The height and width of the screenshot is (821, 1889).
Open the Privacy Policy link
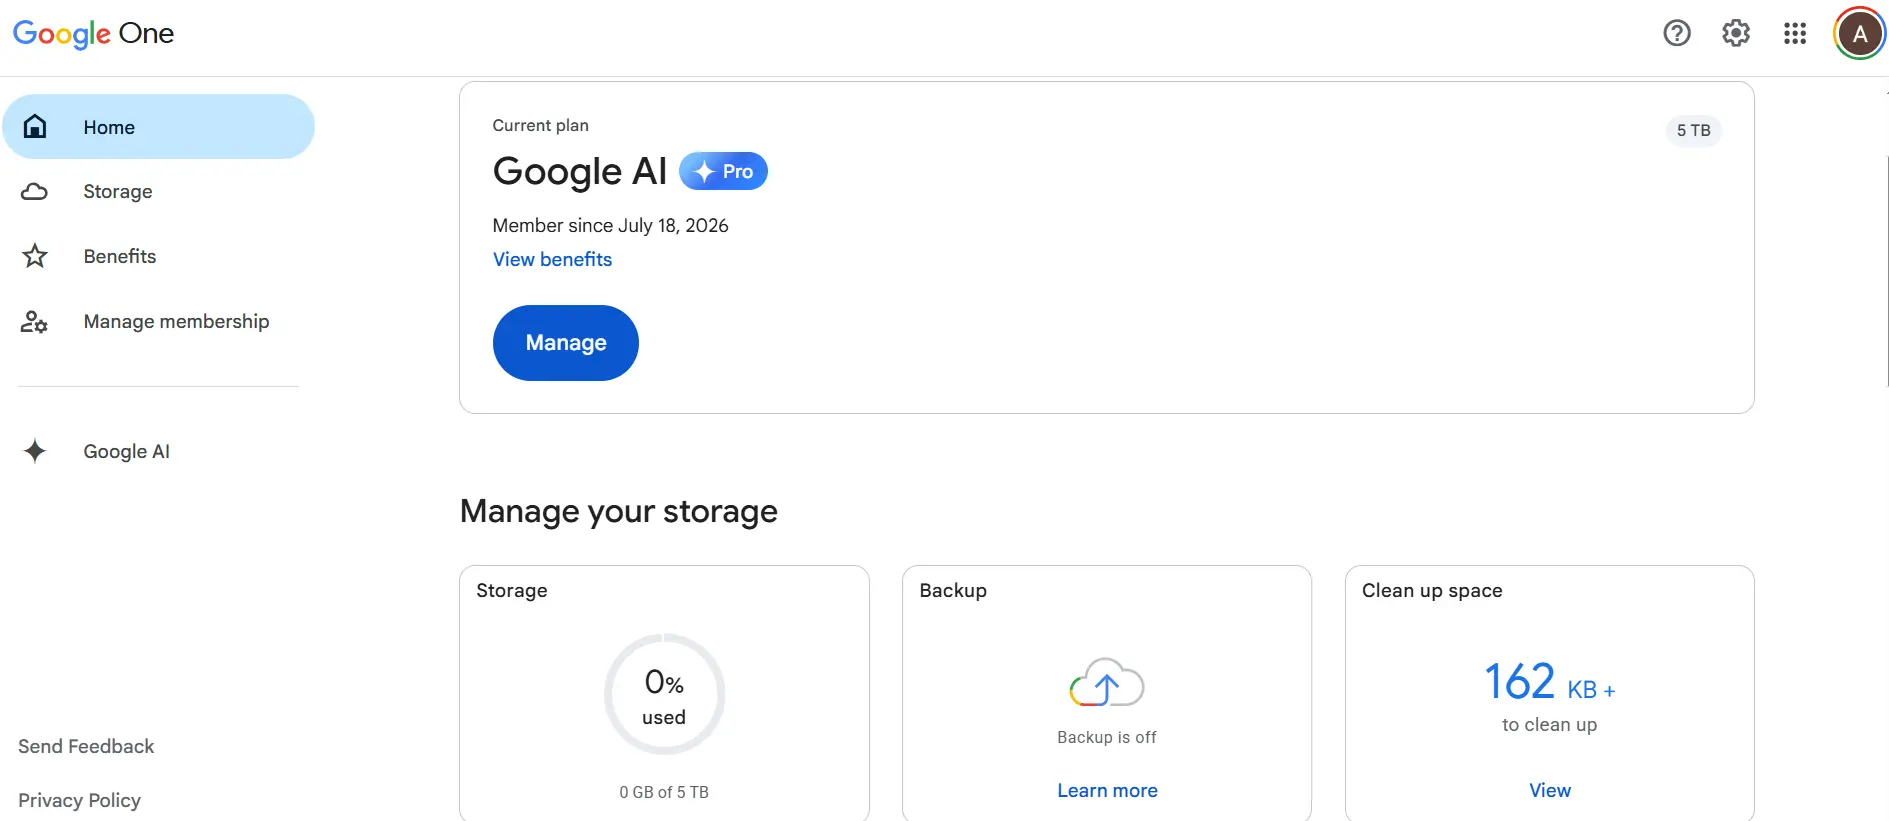click(x=79, y=800)
